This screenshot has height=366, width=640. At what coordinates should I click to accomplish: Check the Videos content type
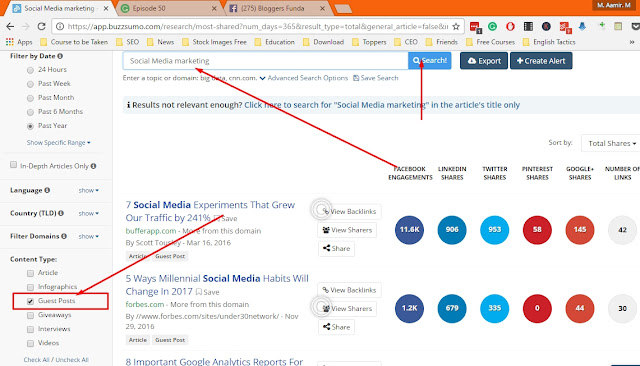tap(30, 344)
